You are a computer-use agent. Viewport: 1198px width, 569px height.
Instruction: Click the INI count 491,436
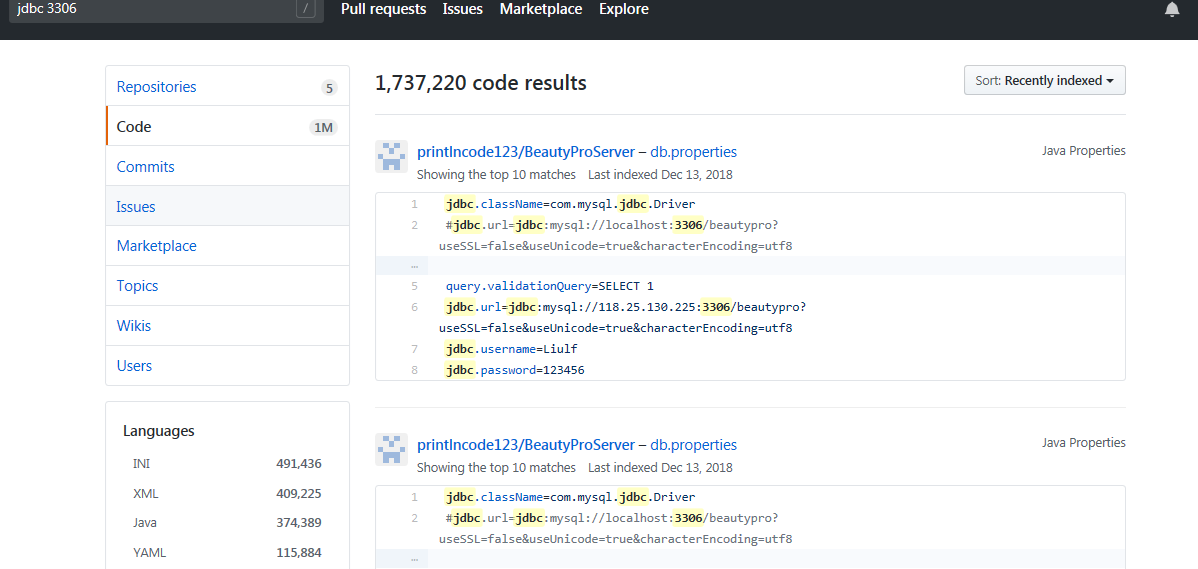299,464
